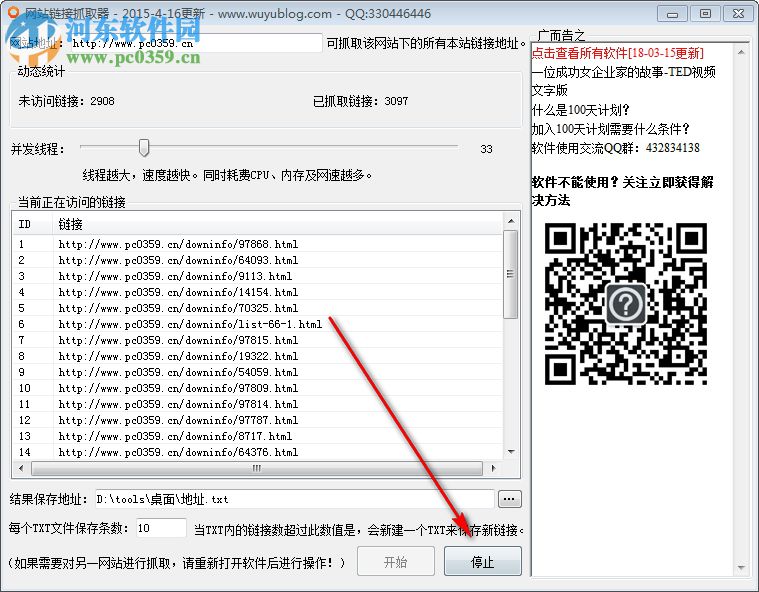Viewport: 759px width, 592px height.
Task: Select row 13 link downinfo/8717.html
Action: pyautogui.click(x=258, y=436)
